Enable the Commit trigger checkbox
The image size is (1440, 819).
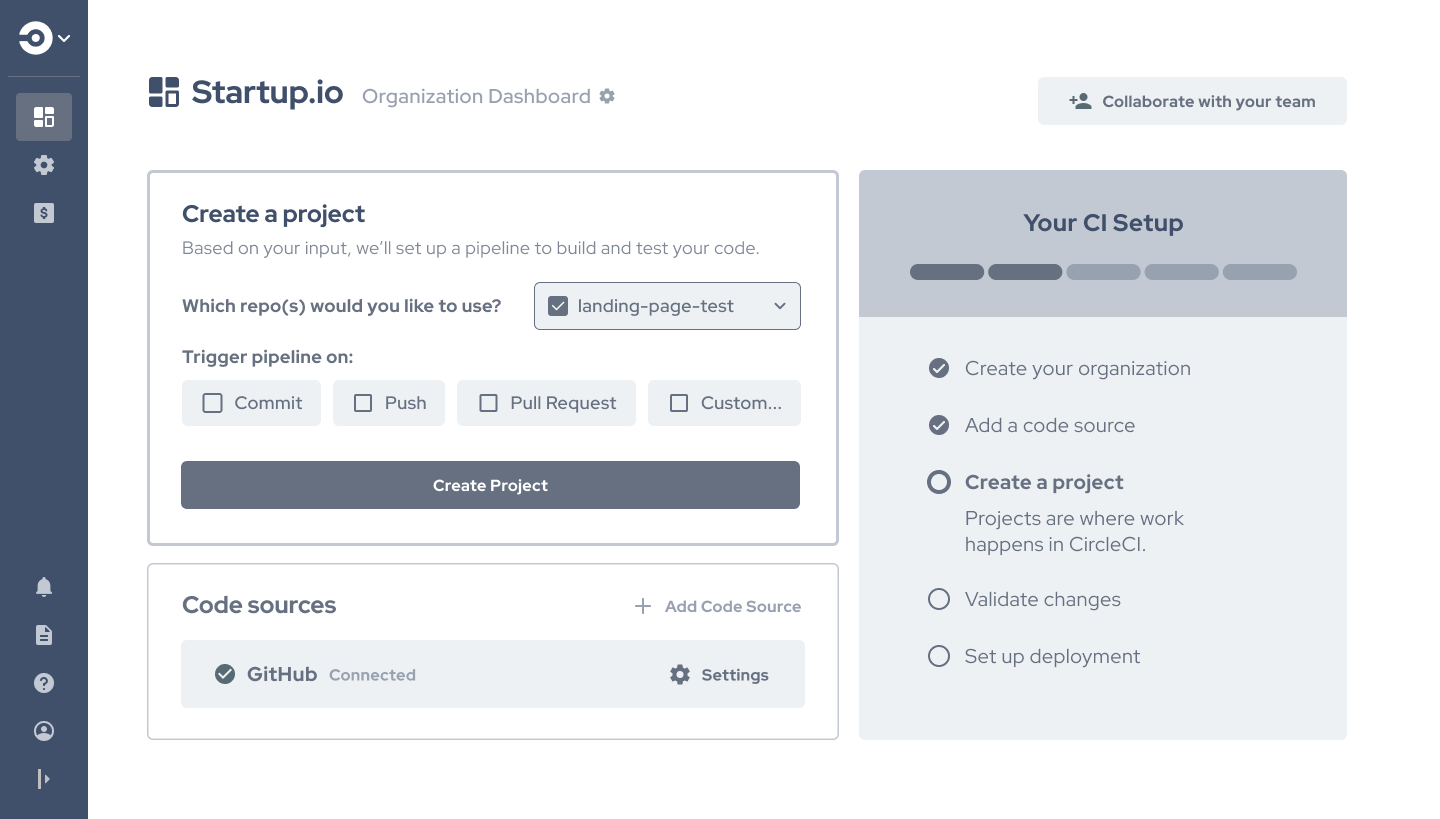[x=213, y=403]
